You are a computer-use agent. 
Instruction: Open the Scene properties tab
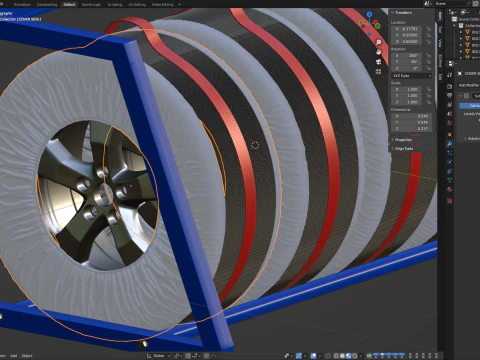tap(449, 114)
